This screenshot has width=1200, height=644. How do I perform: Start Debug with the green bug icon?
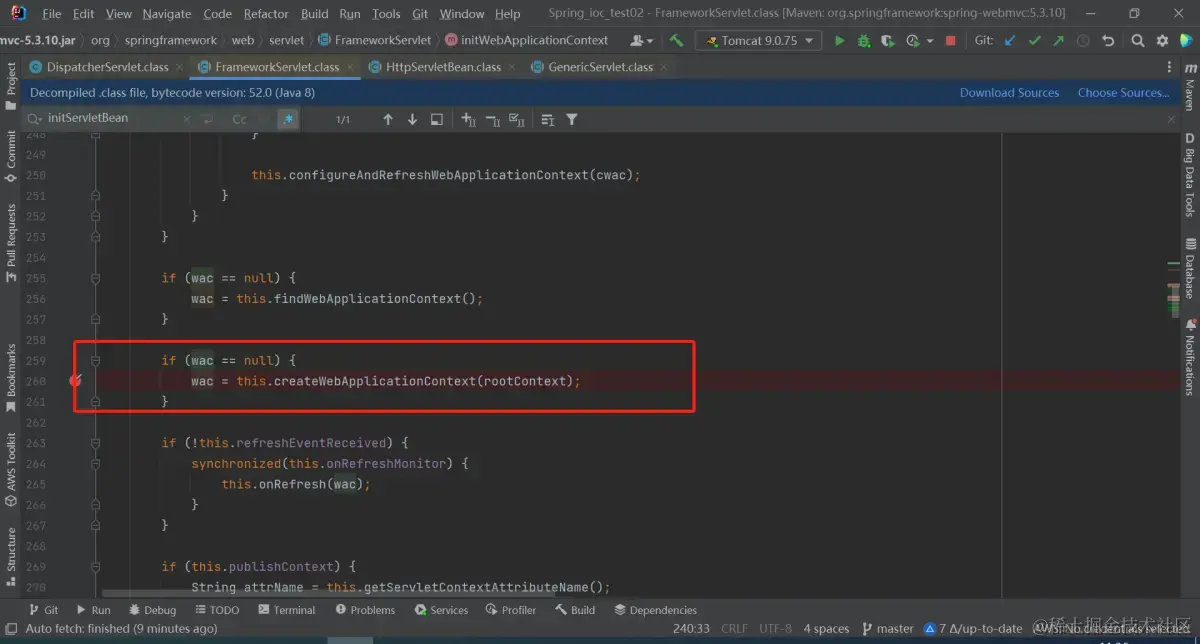[864, 41]
